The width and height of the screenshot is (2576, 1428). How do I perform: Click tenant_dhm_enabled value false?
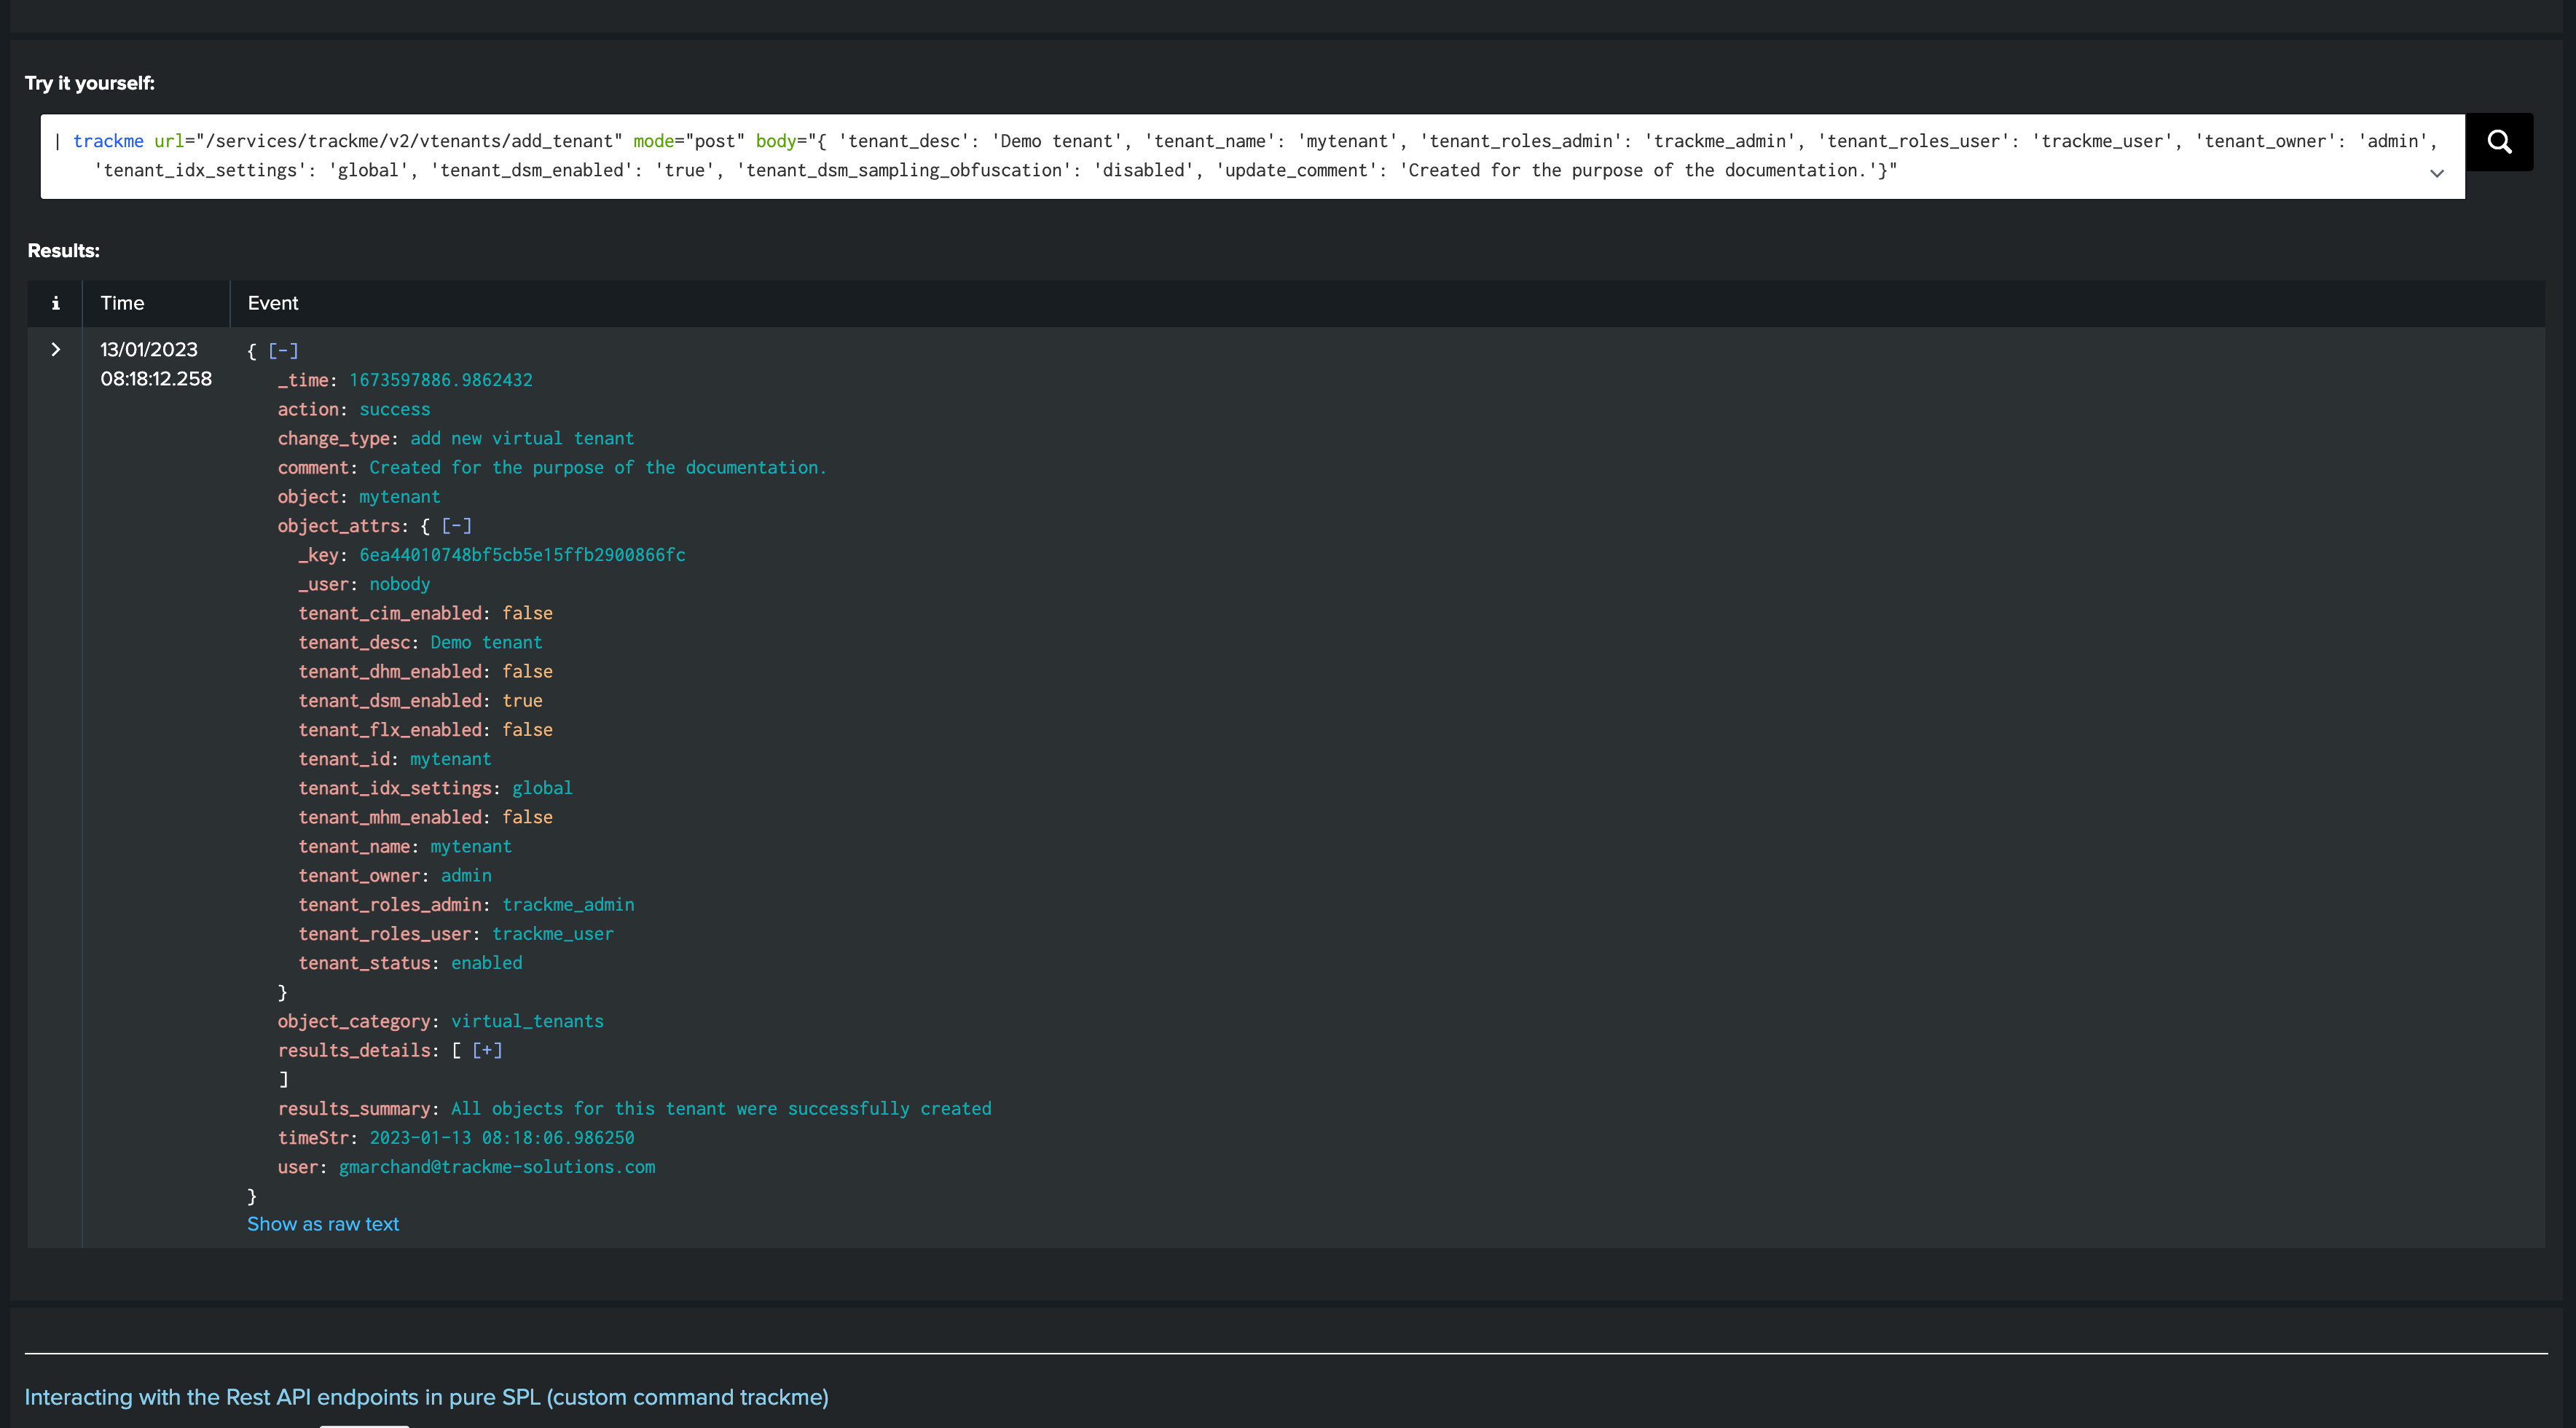(x=527, y=672)
